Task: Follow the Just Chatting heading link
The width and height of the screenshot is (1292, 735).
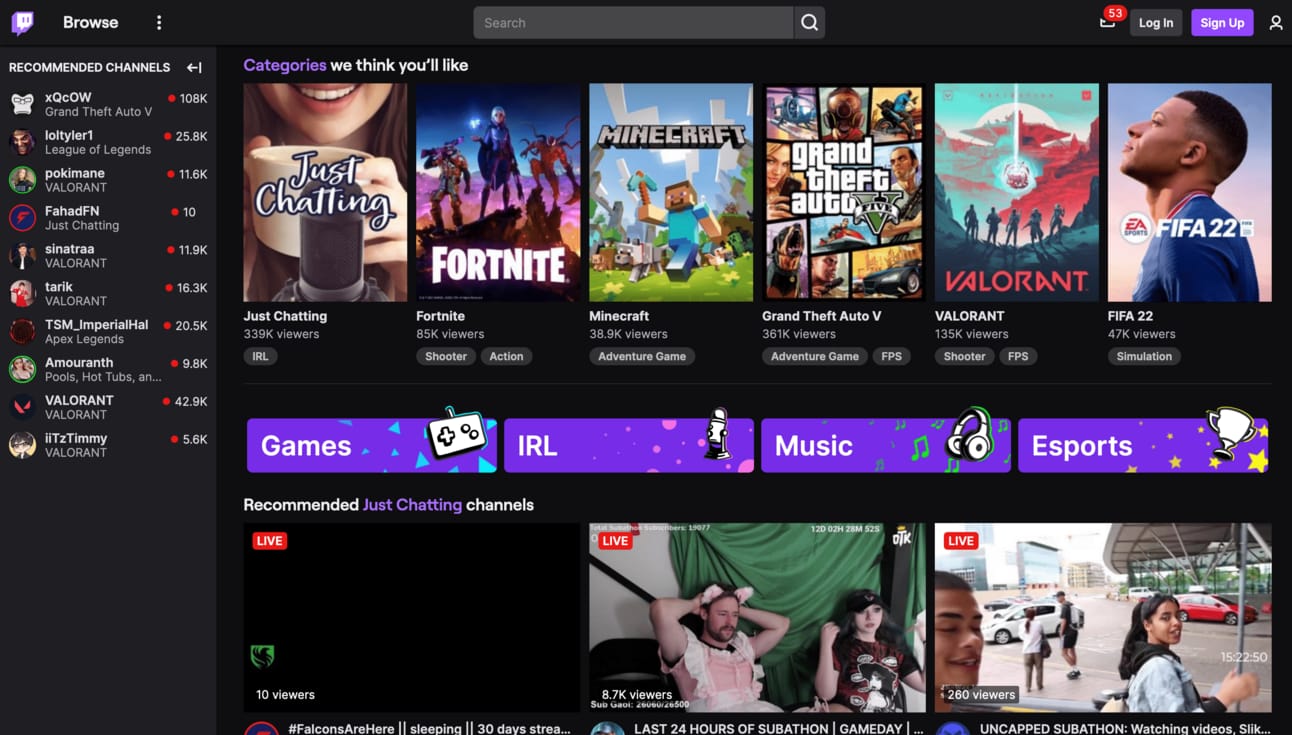Action: click(x=412, y=505)
